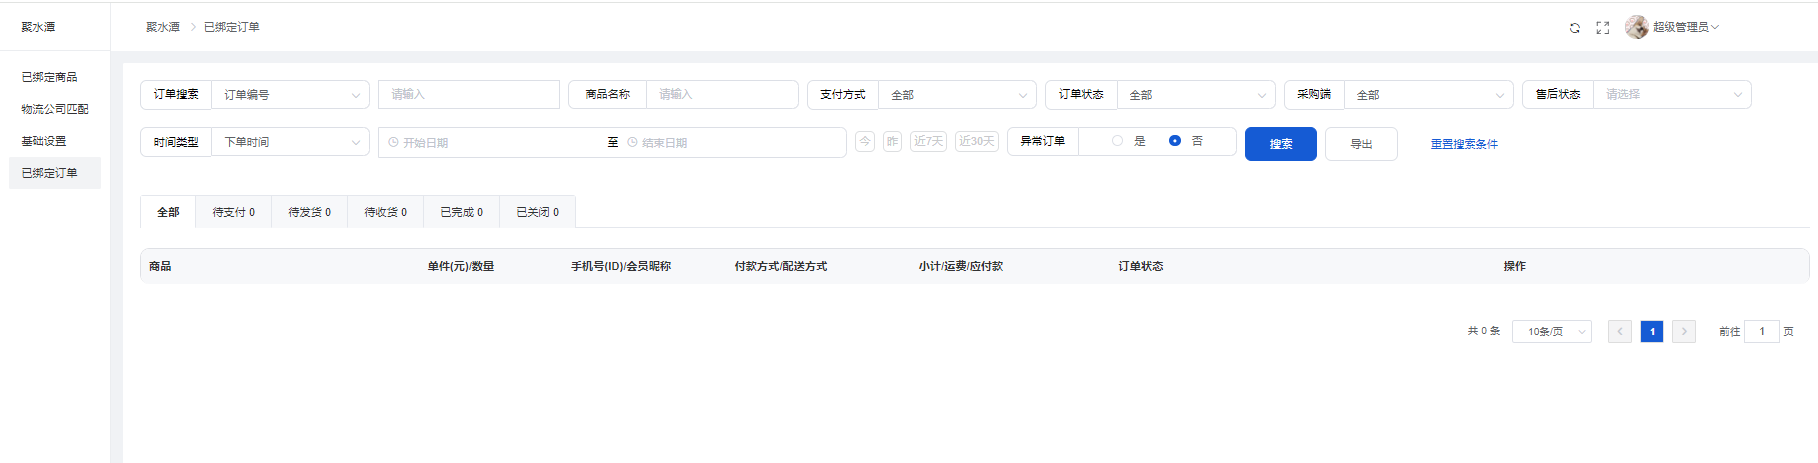Click the 聚水潭 breadcrumb link
The height and width of the screenshot is (463, 1818).
coord(163,27)
